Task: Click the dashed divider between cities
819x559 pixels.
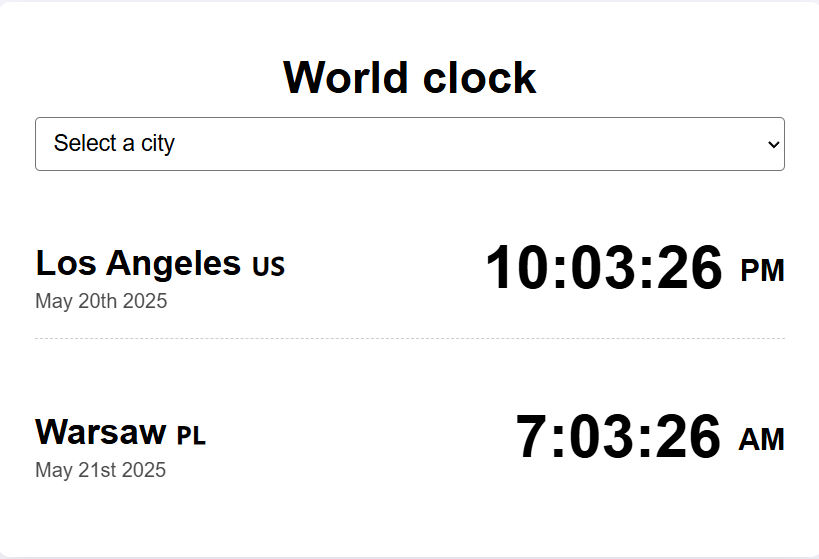Action: point(410,339)
